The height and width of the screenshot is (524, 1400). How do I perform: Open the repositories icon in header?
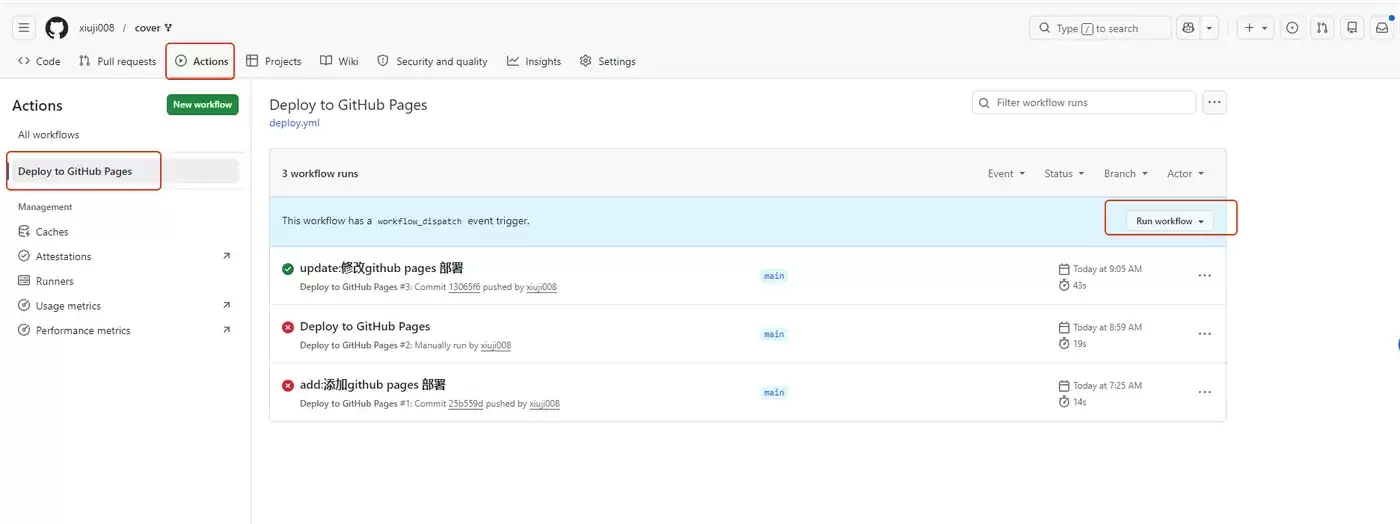[x=1352, y=28]
